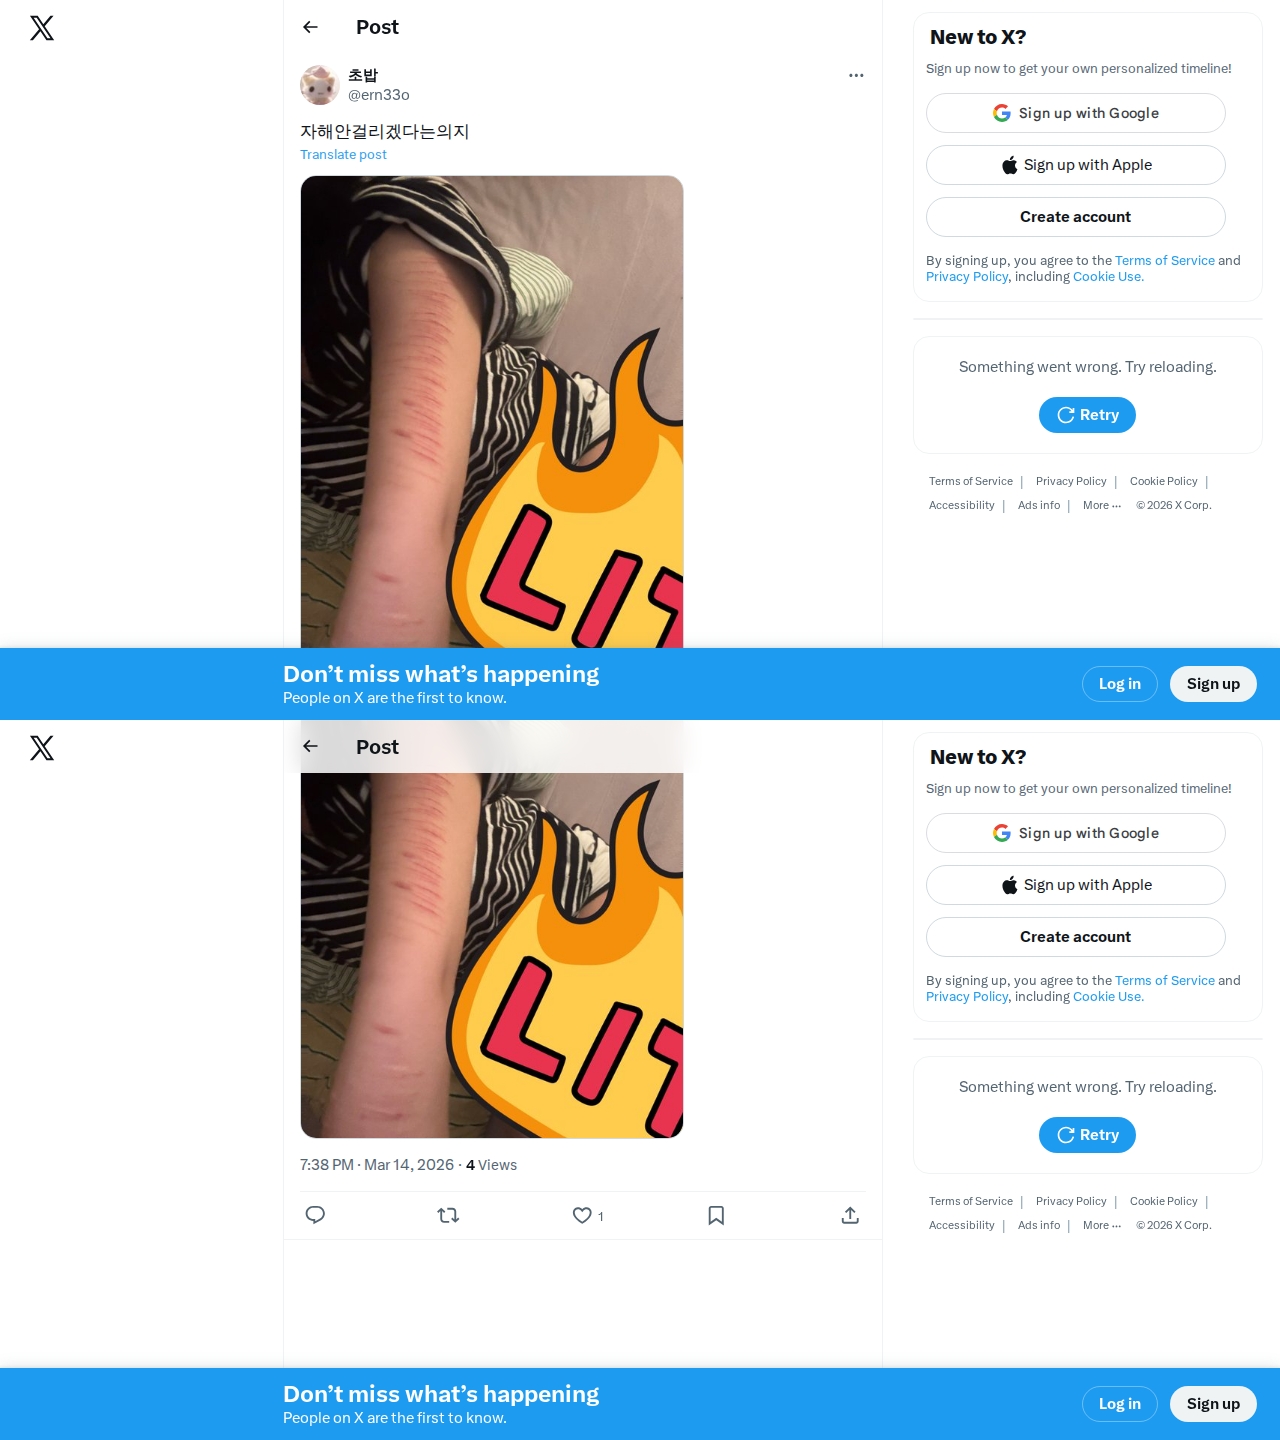Open the post image thumbnail above the timestamp
1280x1440 pixels.
point(492,955)
